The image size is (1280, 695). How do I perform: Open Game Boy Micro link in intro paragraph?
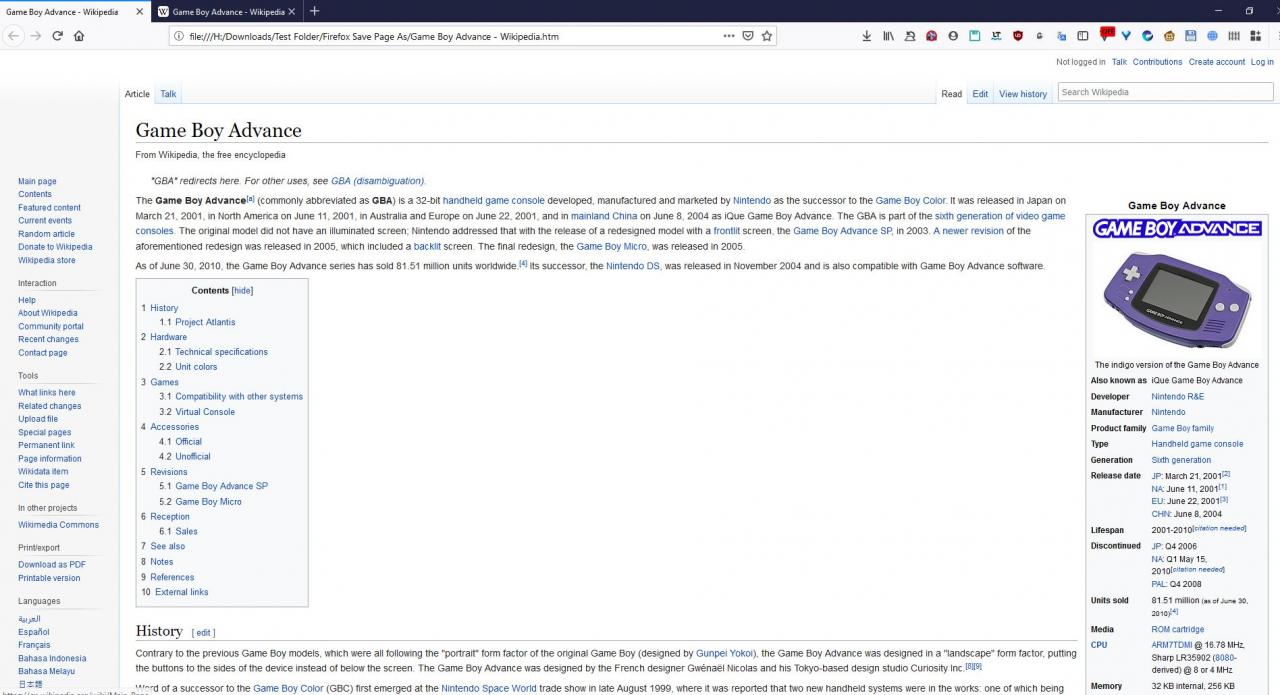tap(612, 246)
